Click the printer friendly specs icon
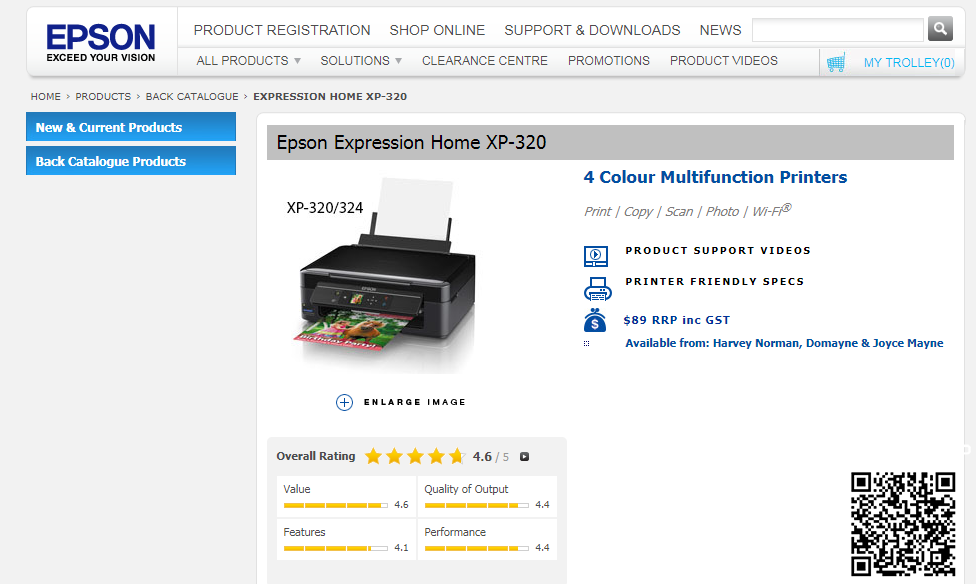 [597, 290]
